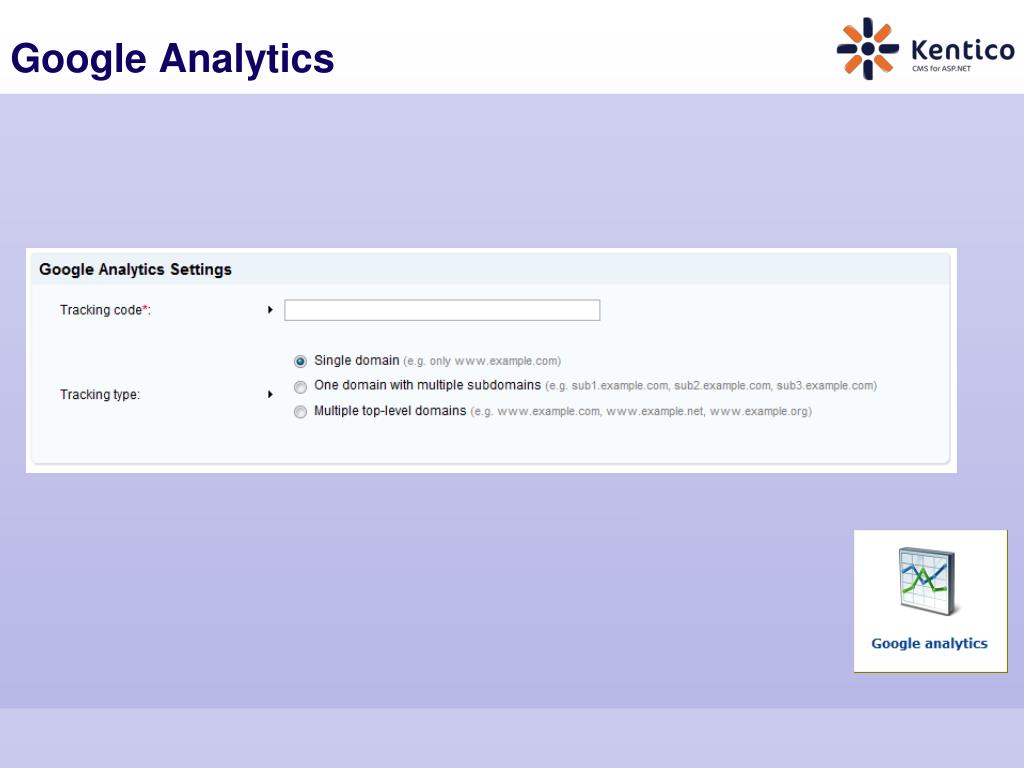
Task: Click the 'One domain with multiple subdomains' label
Action: point(427,385)
